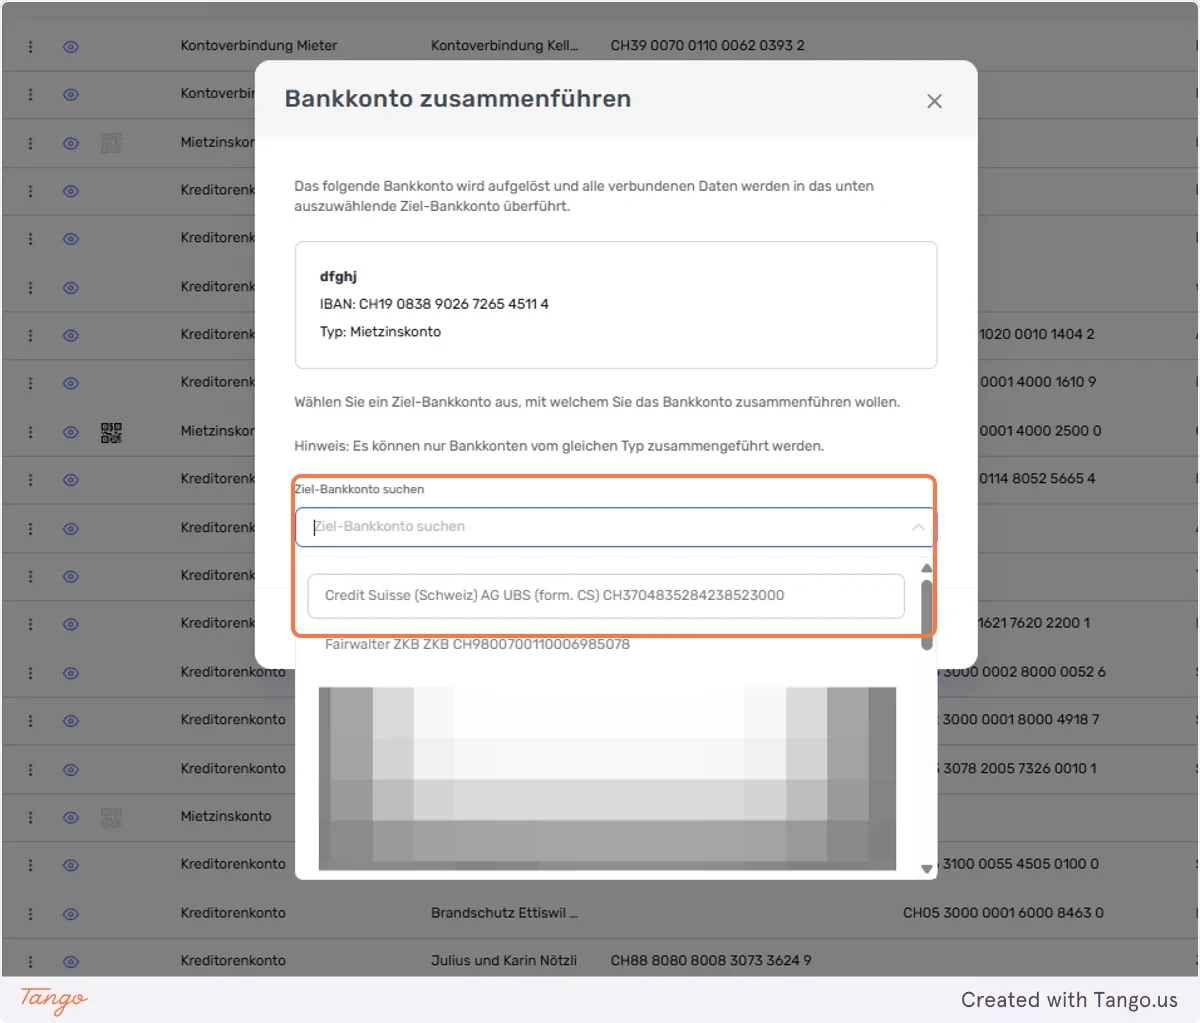Click IBAN cell CH88 8080 8008 3073 3624 9

point(711,961)
